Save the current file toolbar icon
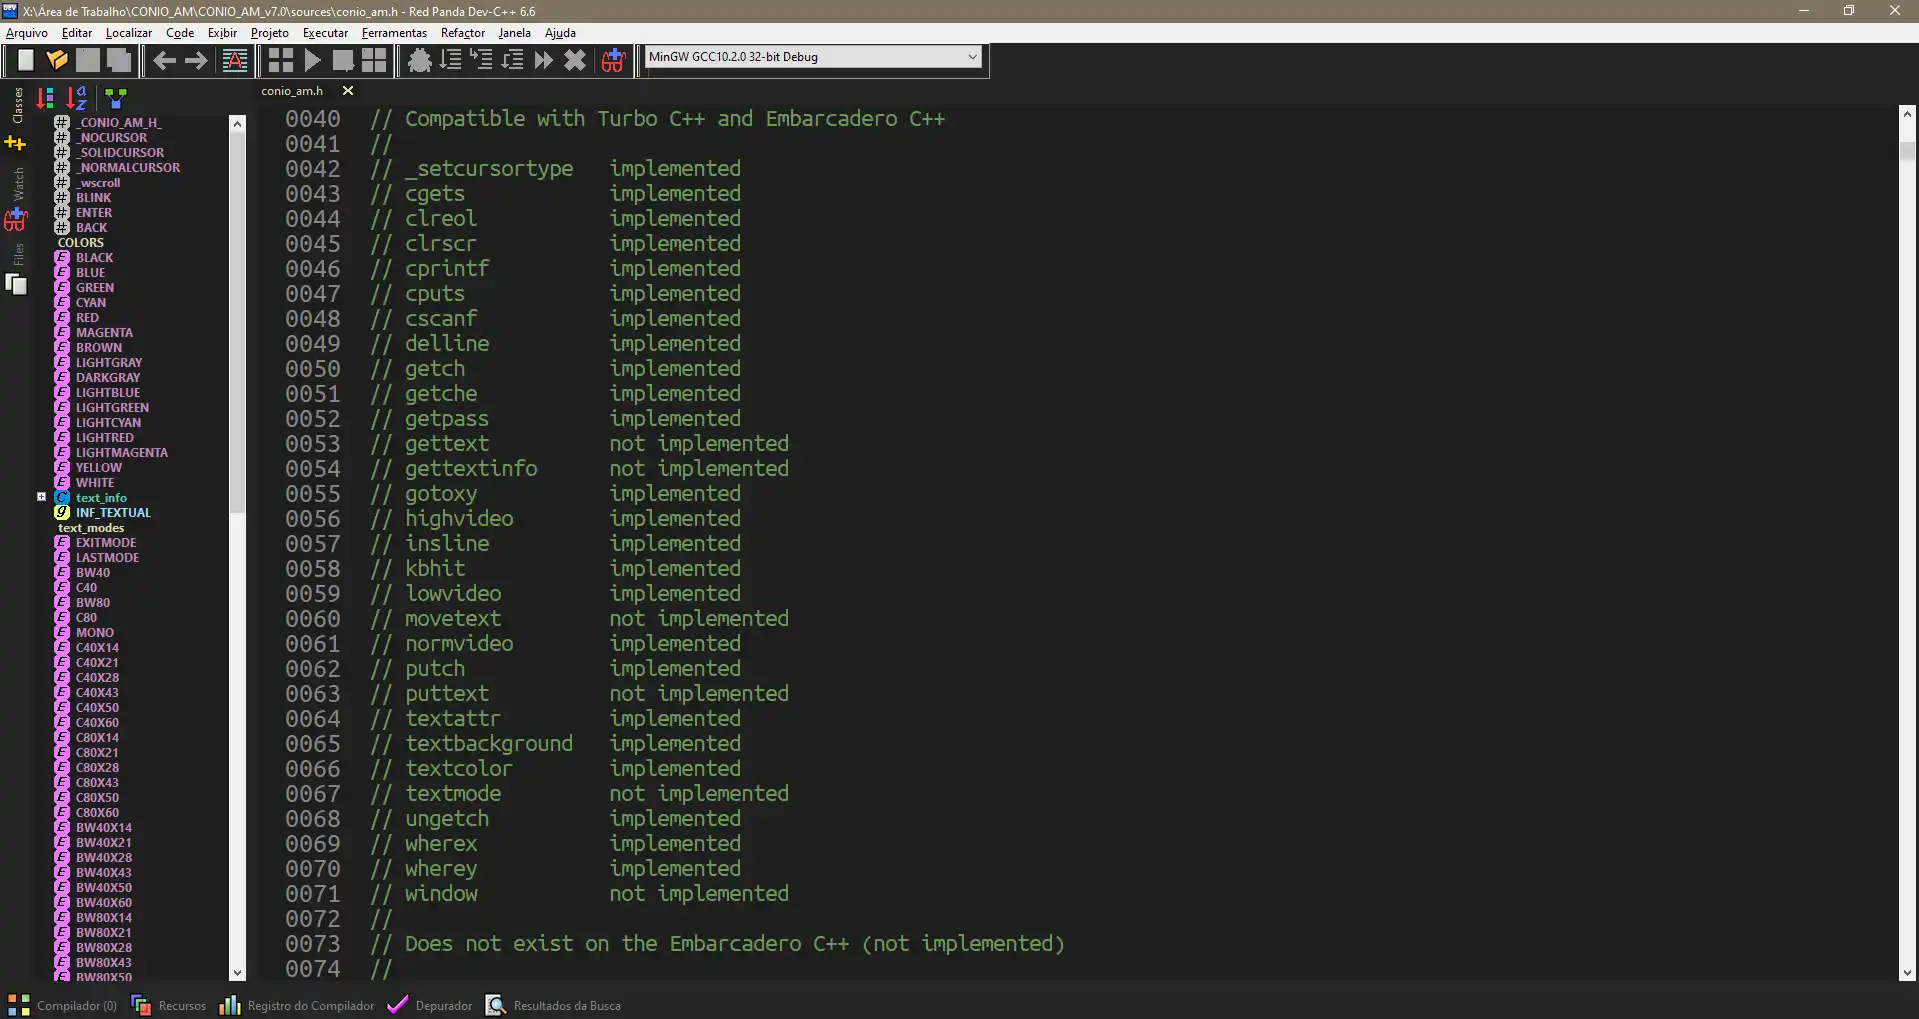 pyautogui.click(x=88, y=60)
